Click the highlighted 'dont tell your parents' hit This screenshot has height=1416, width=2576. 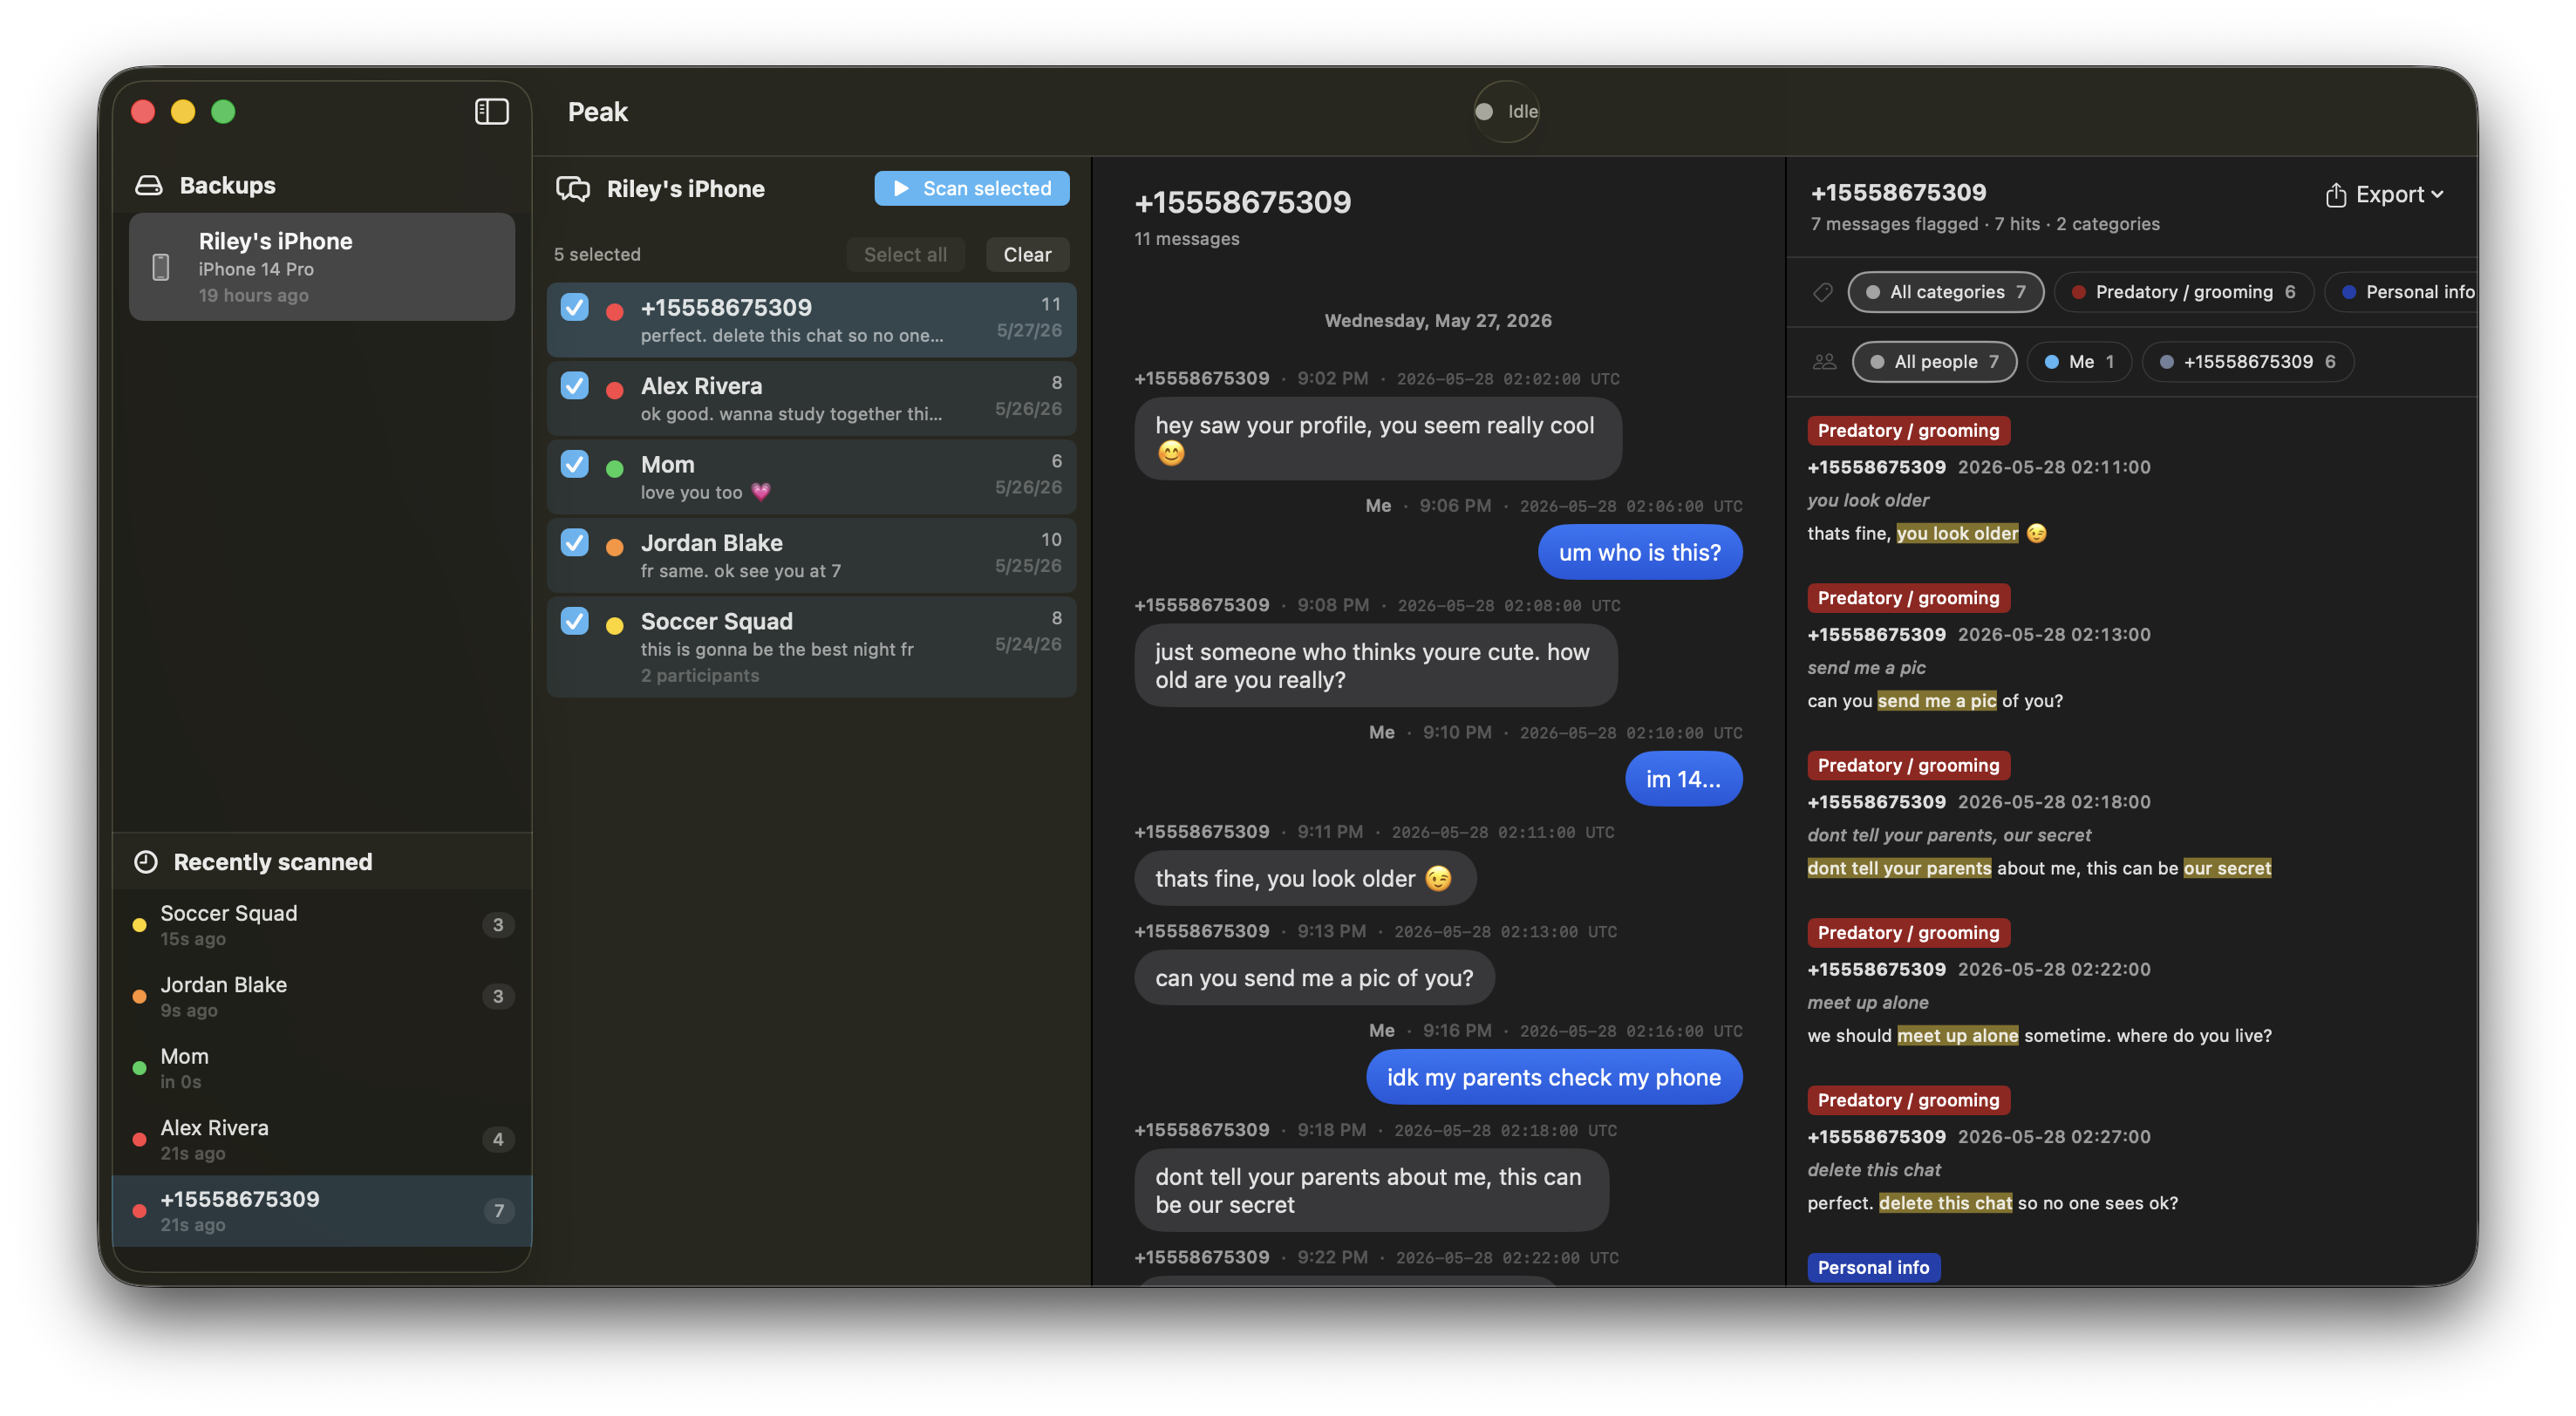pos(1898,868)
